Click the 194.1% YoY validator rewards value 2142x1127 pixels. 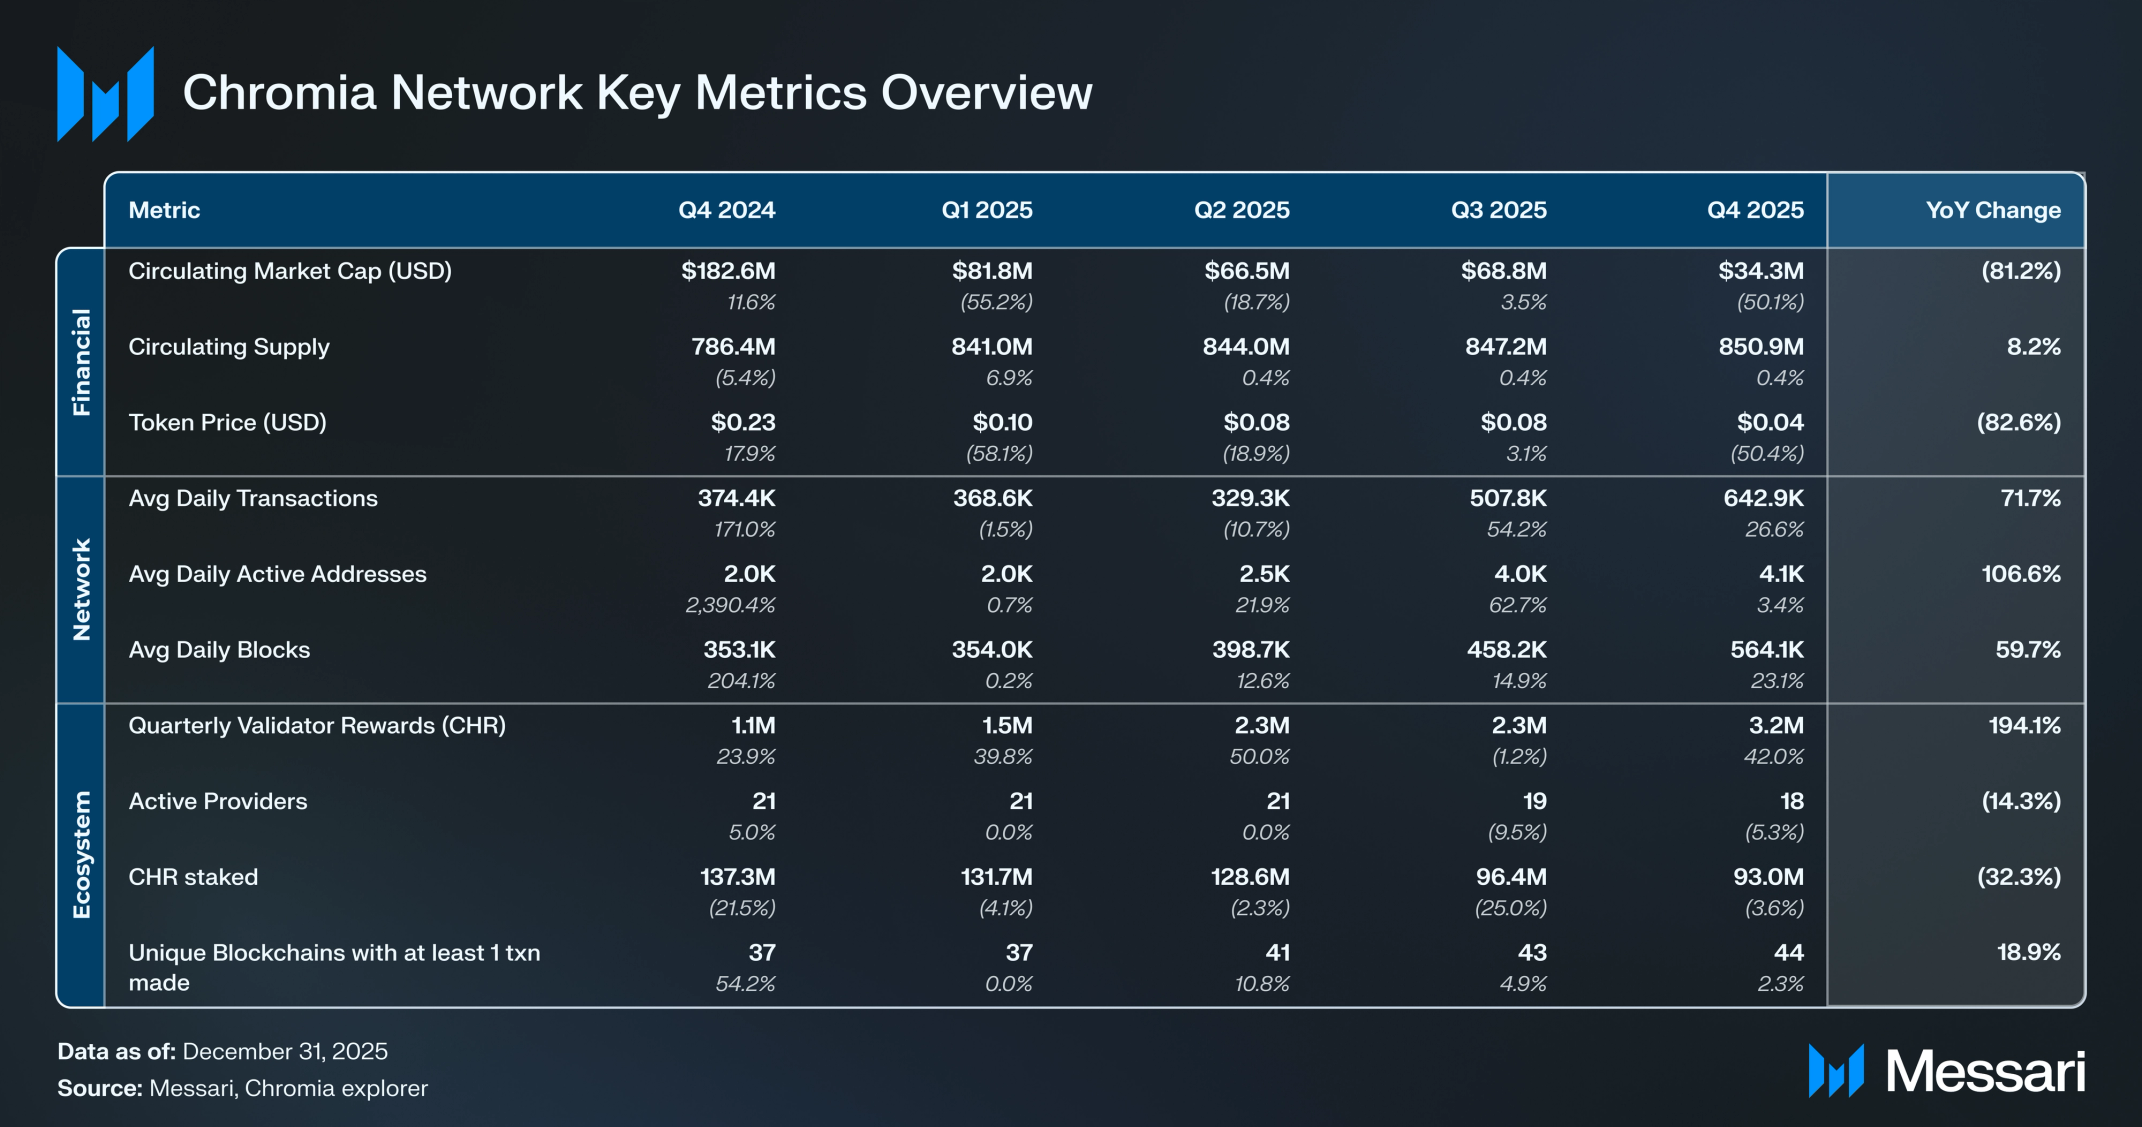click(2023, 725)
